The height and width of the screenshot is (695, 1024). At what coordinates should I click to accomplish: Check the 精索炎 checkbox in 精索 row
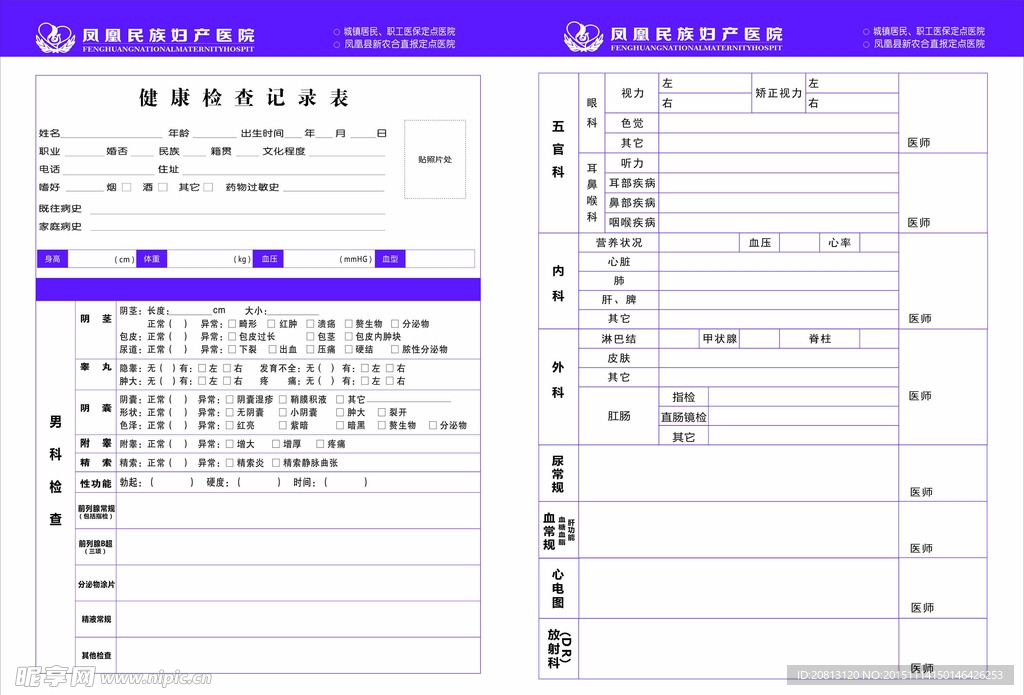[x=231, y=463]
